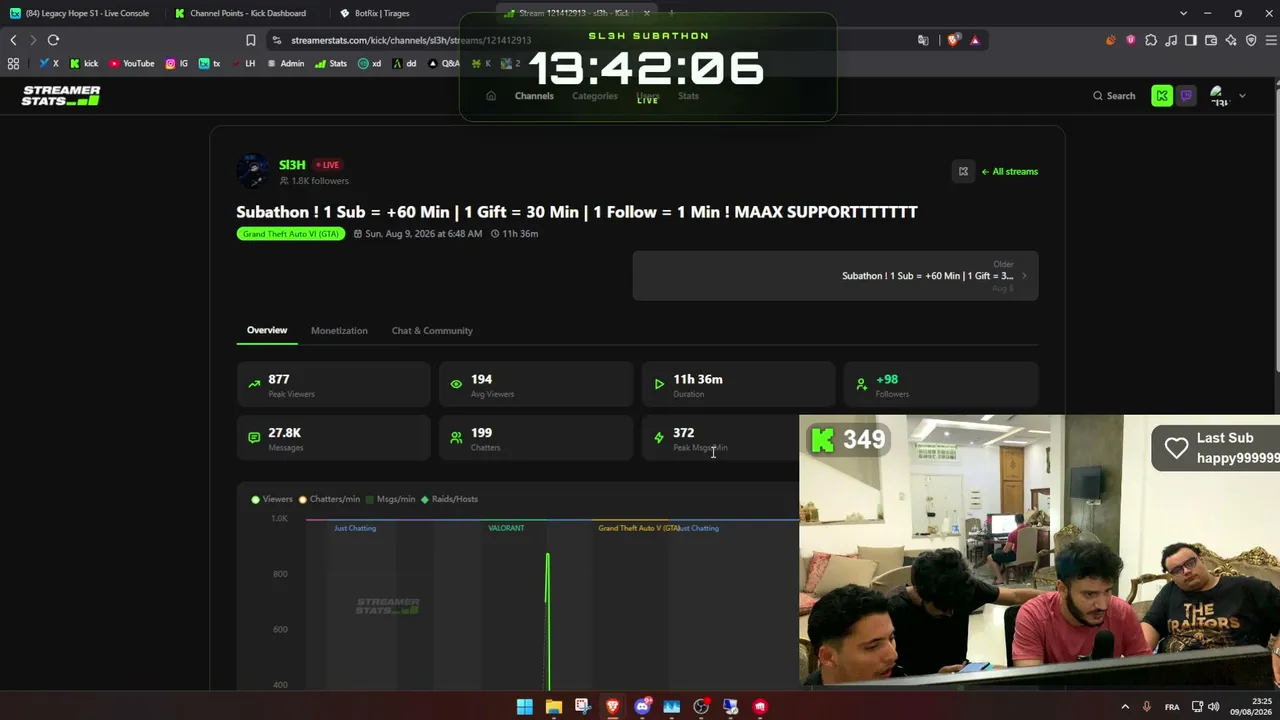This screenshot has height=720, width=1280.
Task: Switch to the Chat & Community tab
Action: 432,331
